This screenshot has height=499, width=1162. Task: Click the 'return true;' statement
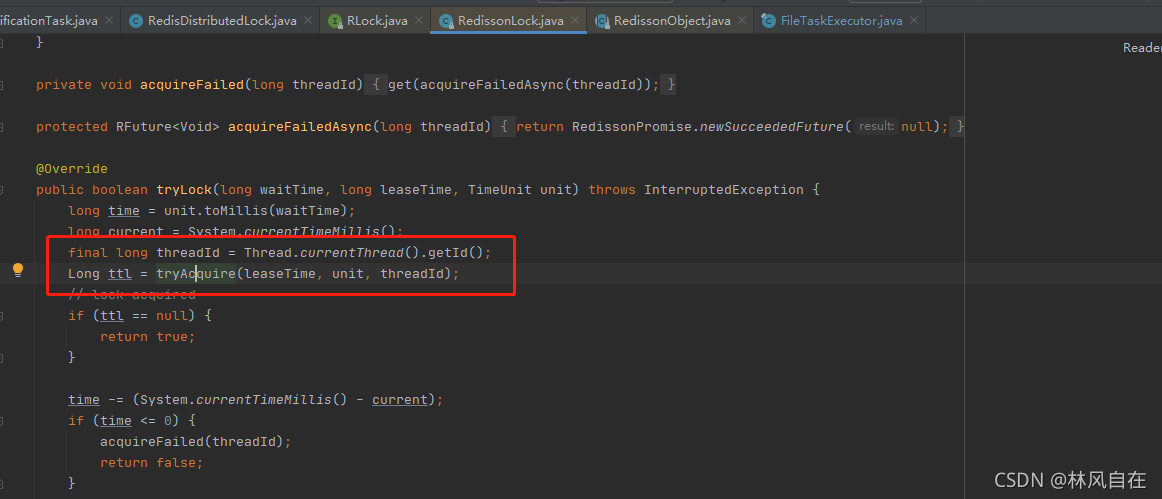(147, 337)
